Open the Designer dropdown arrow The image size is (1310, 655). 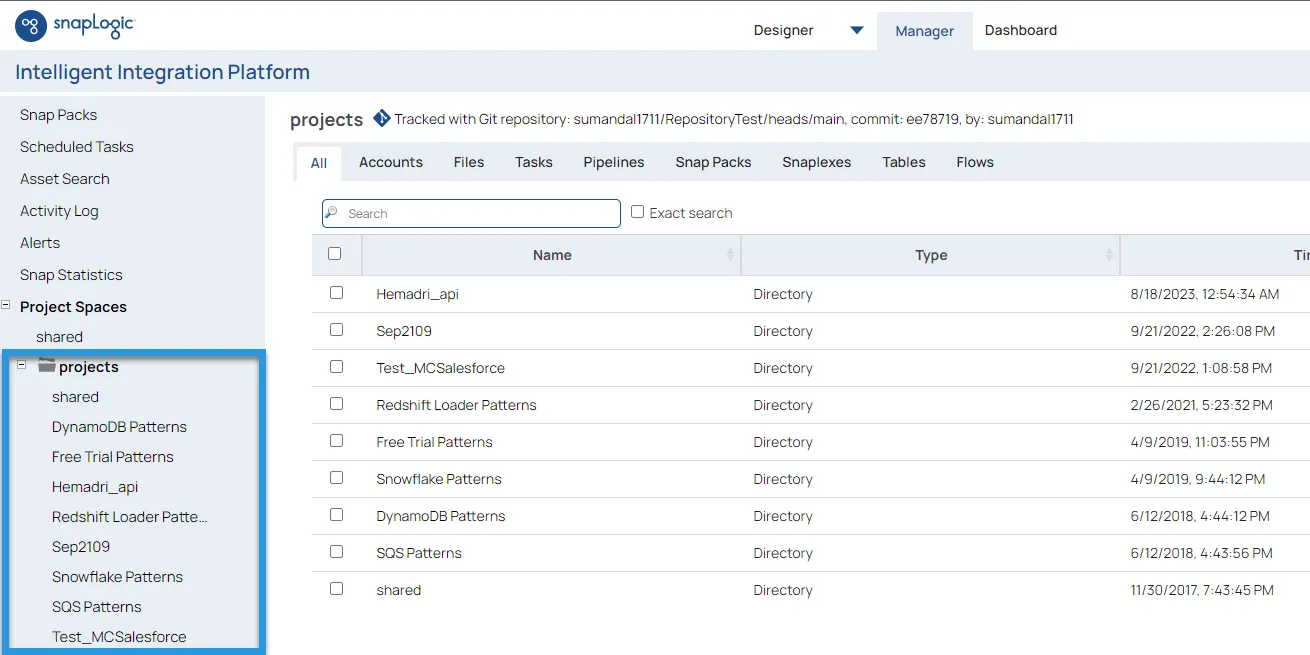(x=856, y=30)
